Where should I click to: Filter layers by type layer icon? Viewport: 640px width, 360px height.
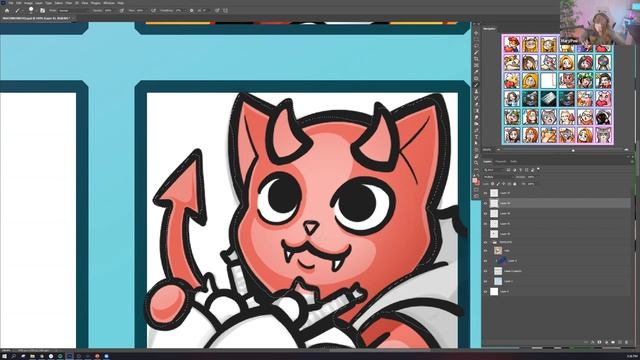click(x=520, y=169)
